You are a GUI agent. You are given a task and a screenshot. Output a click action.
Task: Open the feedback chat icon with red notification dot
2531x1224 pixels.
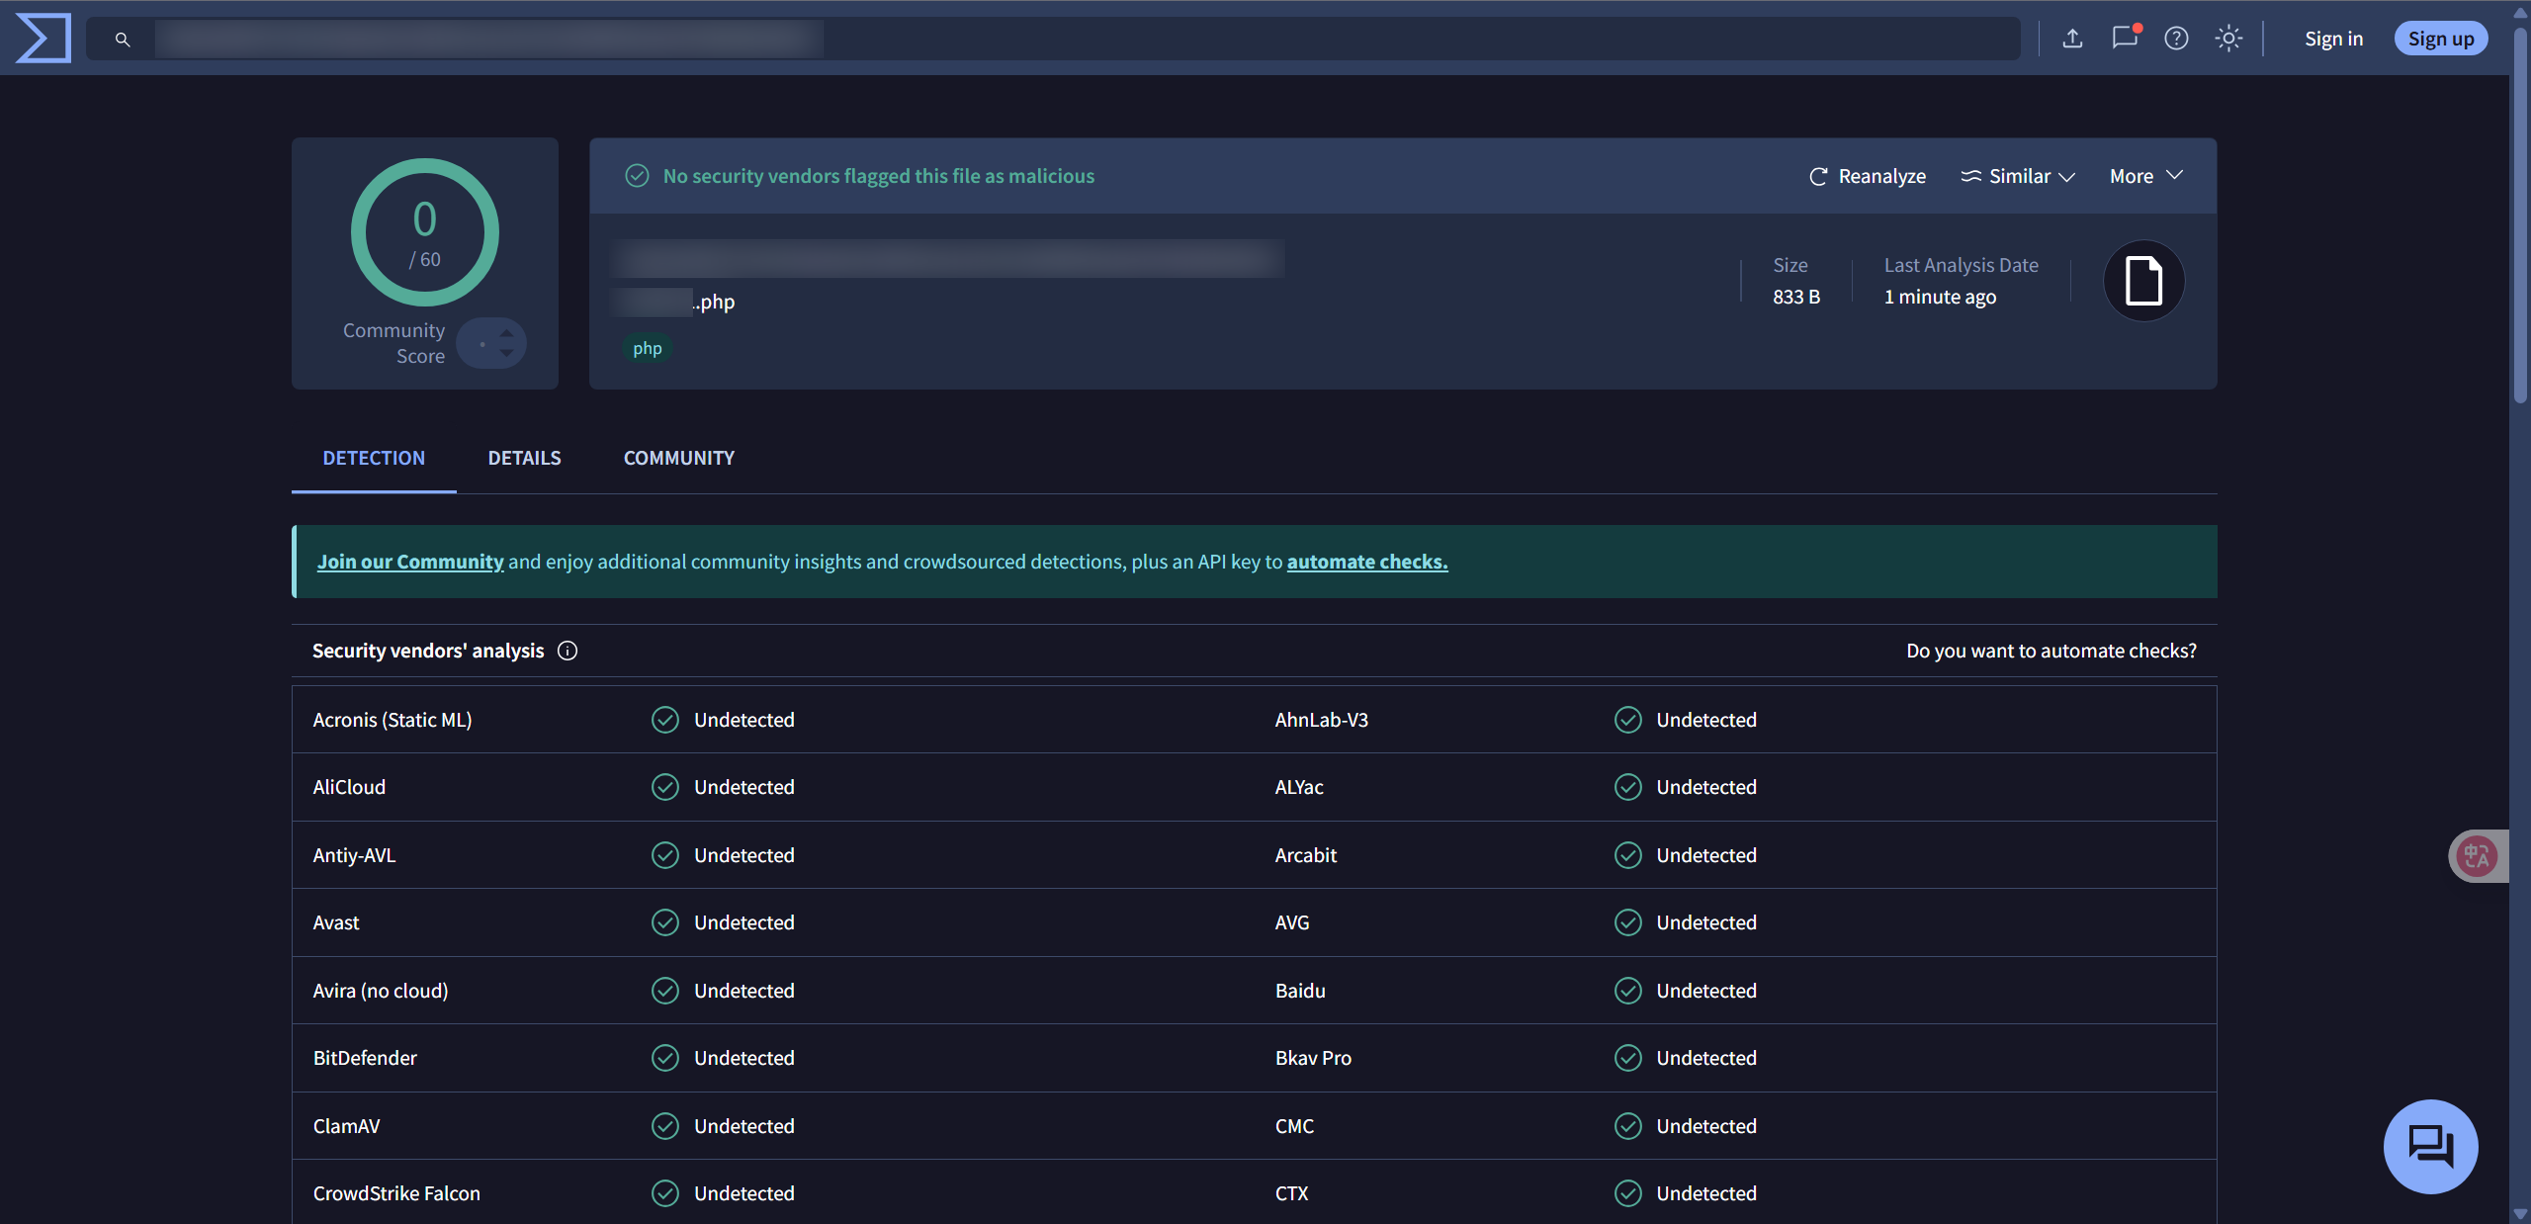tap(2124, 38)
